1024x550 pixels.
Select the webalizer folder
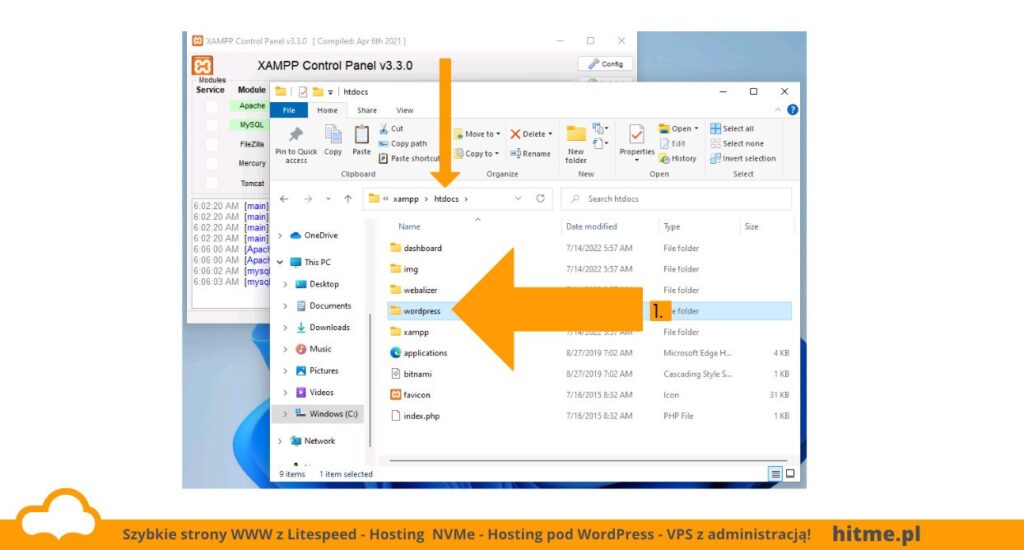(413, 290)
